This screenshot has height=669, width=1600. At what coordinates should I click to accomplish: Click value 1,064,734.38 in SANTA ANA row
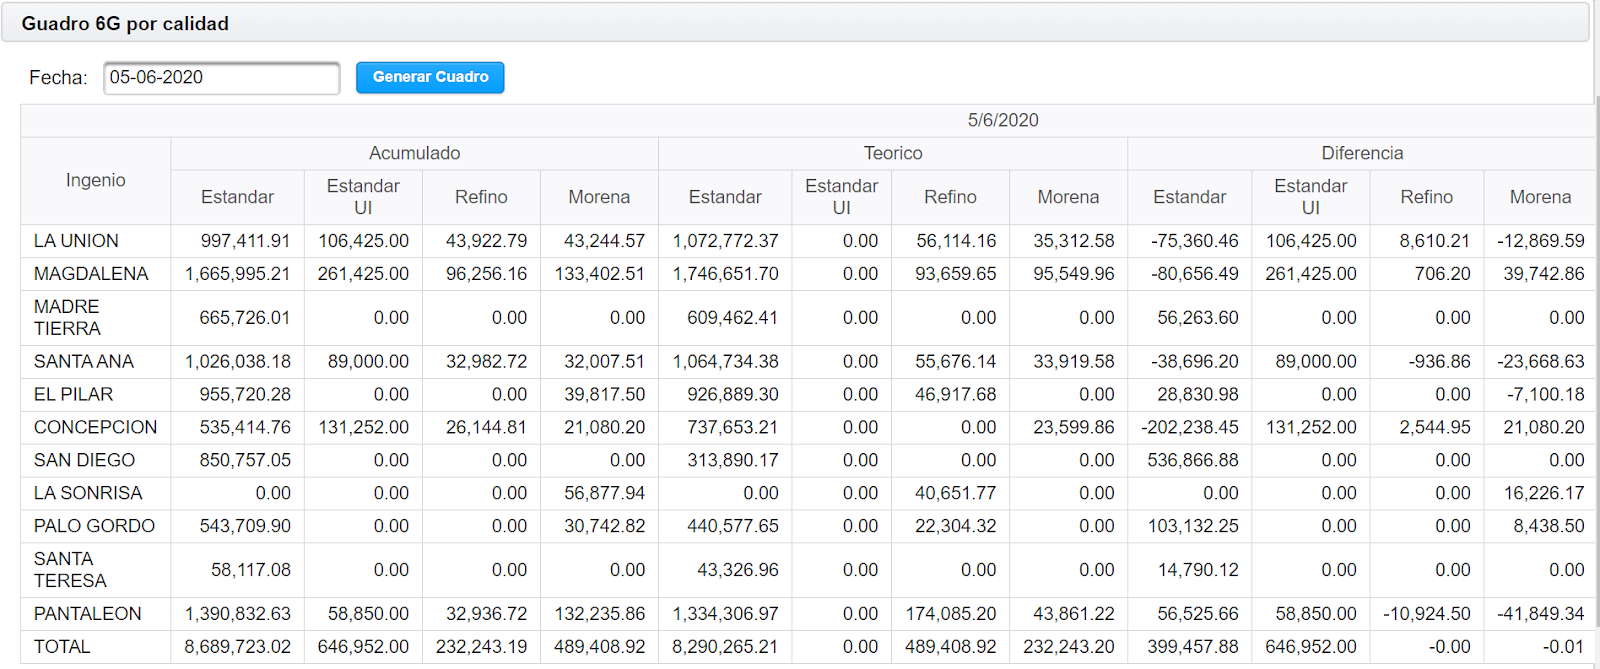(725, 362)
